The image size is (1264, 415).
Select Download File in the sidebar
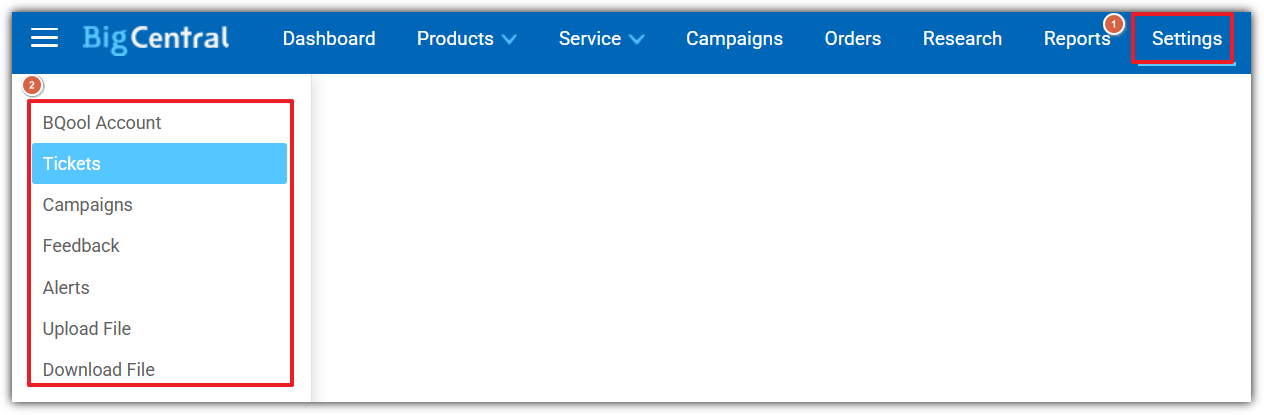coord(99,370)
